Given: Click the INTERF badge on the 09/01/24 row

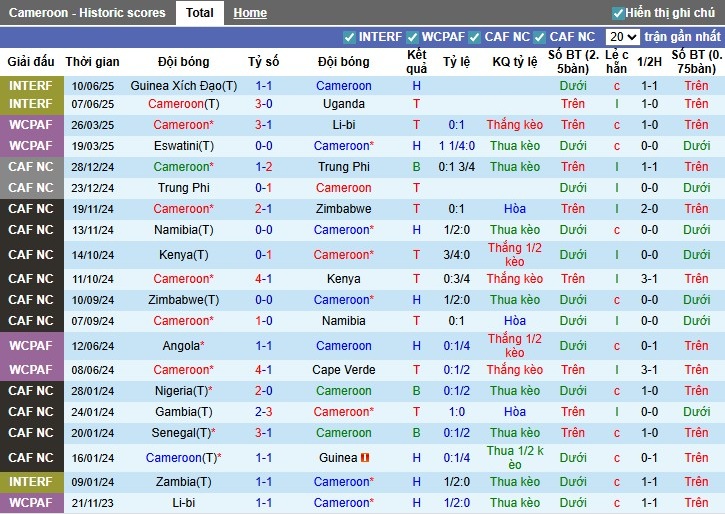Looking at the screenshot, I should [x=30, y=482].
